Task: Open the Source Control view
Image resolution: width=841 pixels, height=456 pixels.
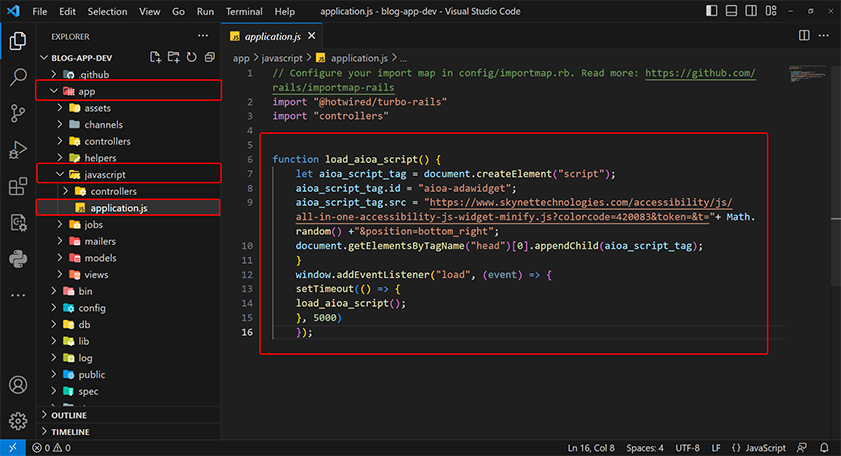Action: pyautogui.click(x=18, y=113)
